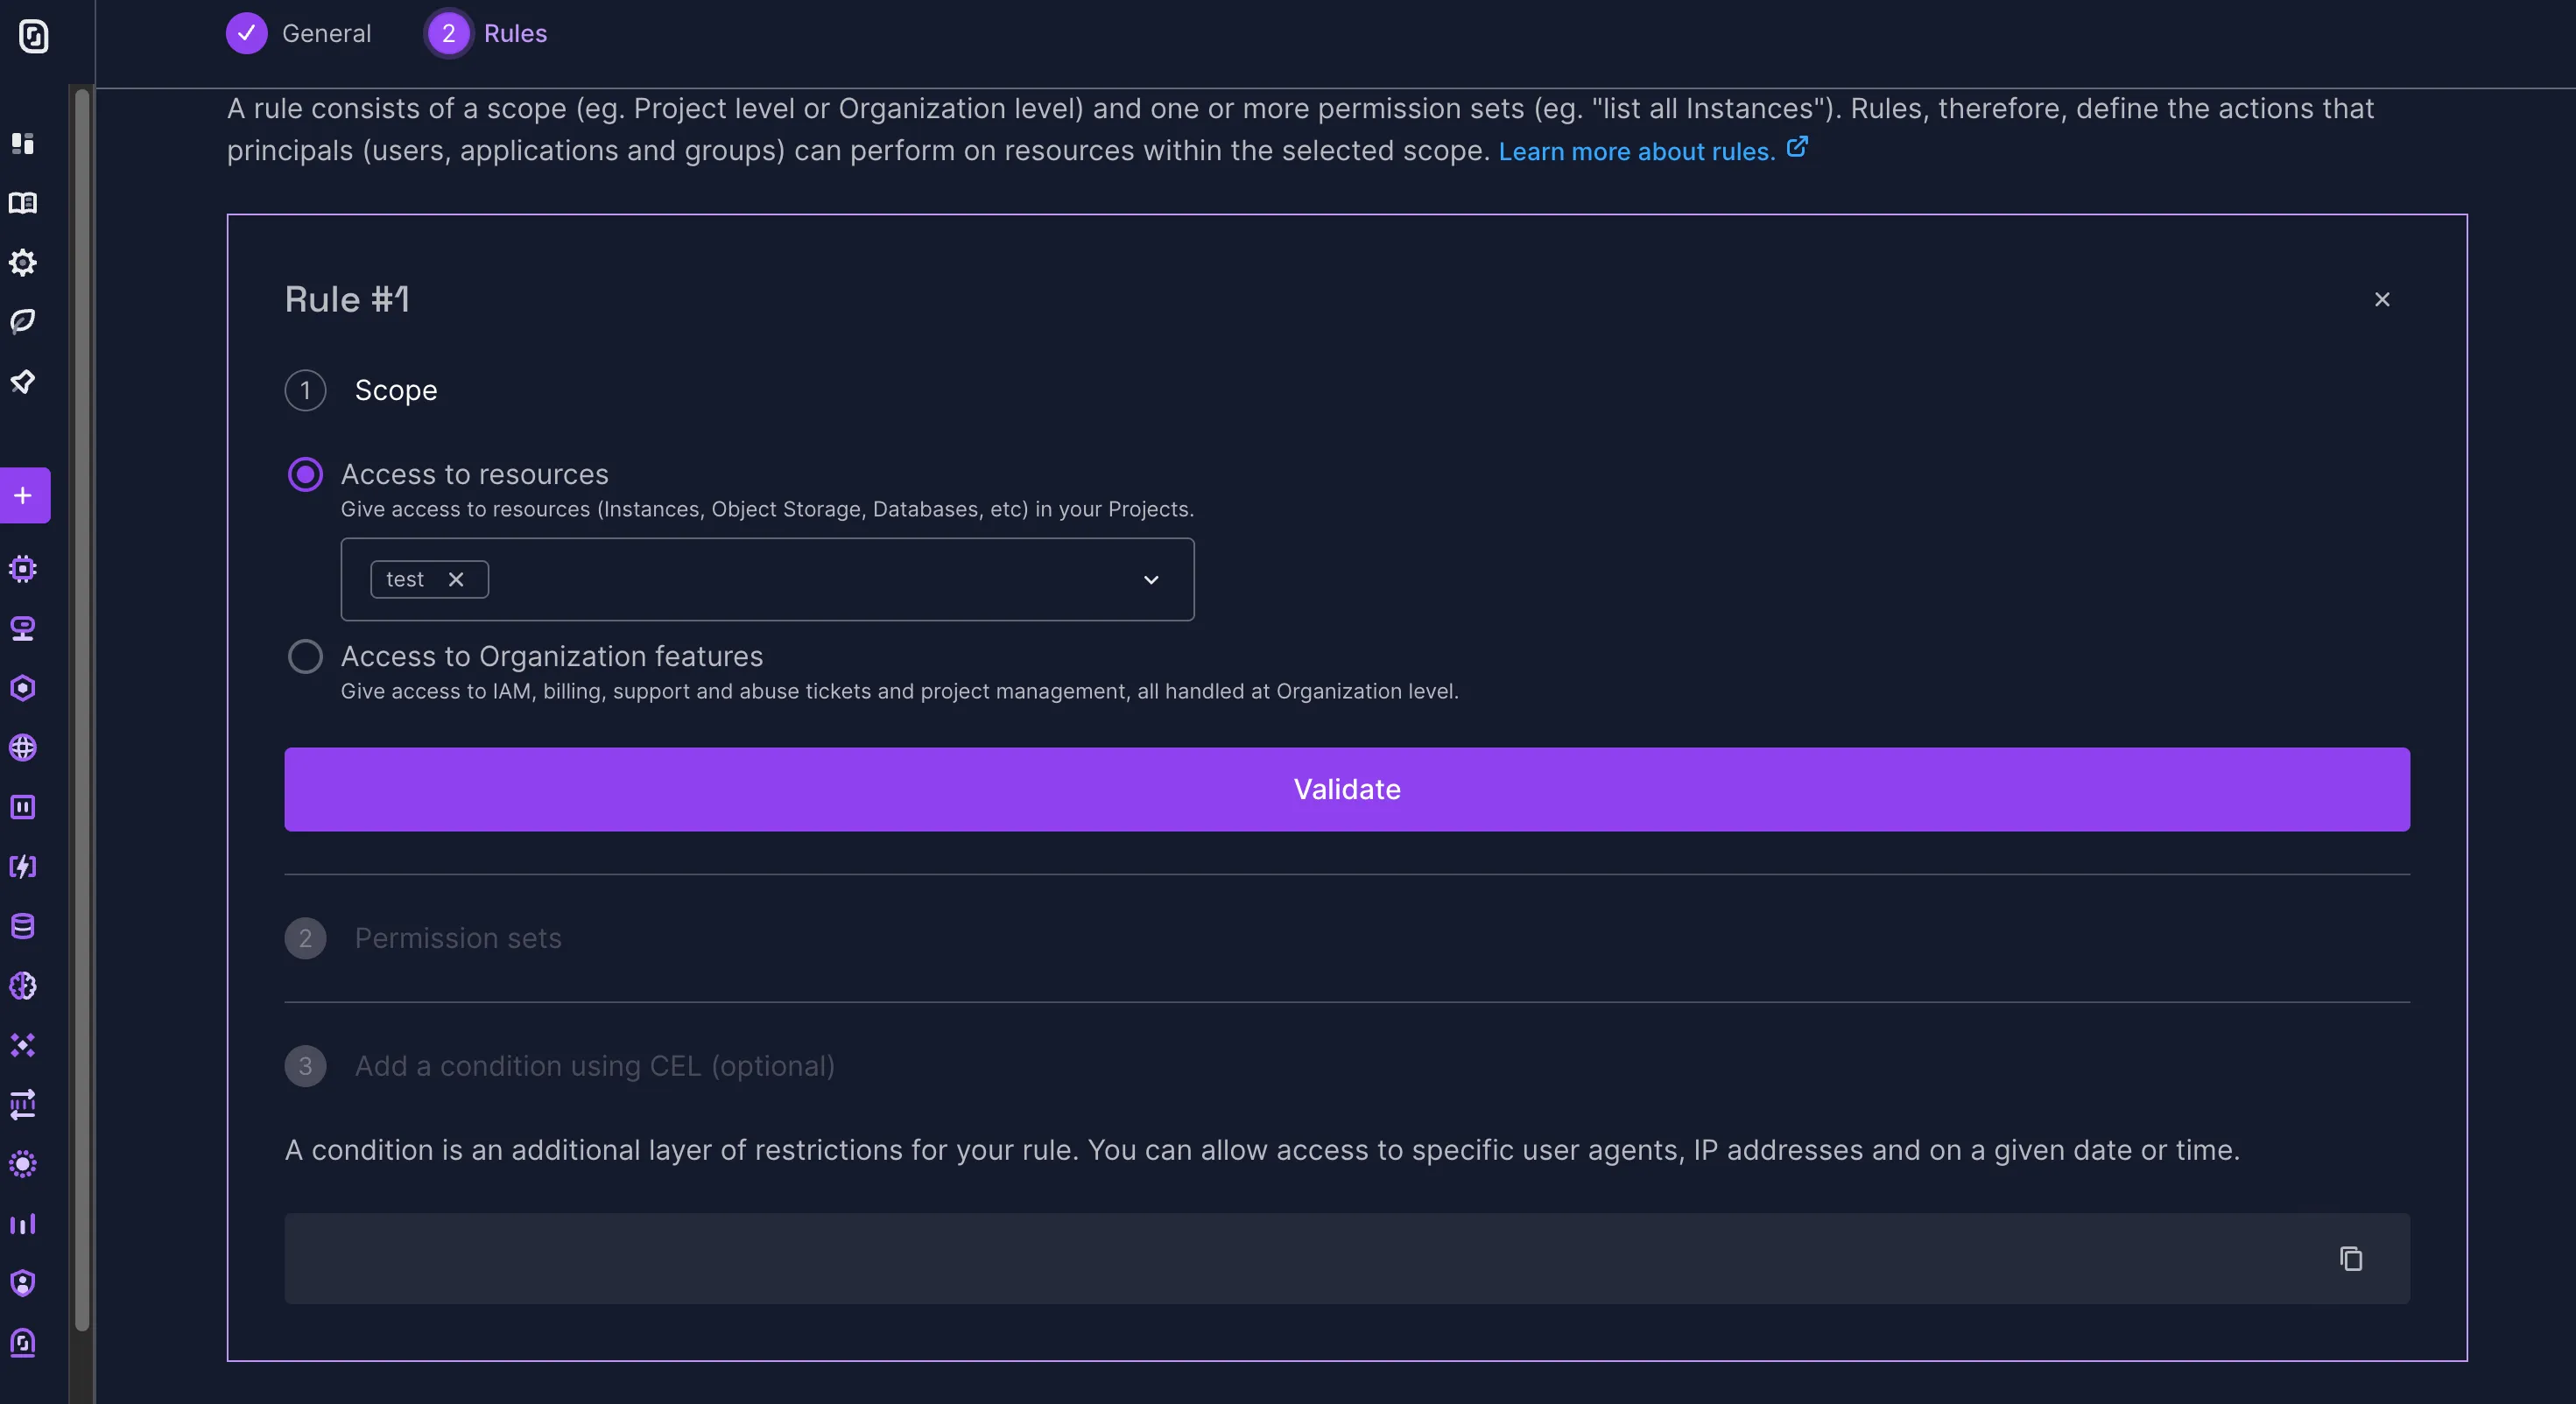
Task: Select the Access to resources radio button
Action: coord(305,474)
